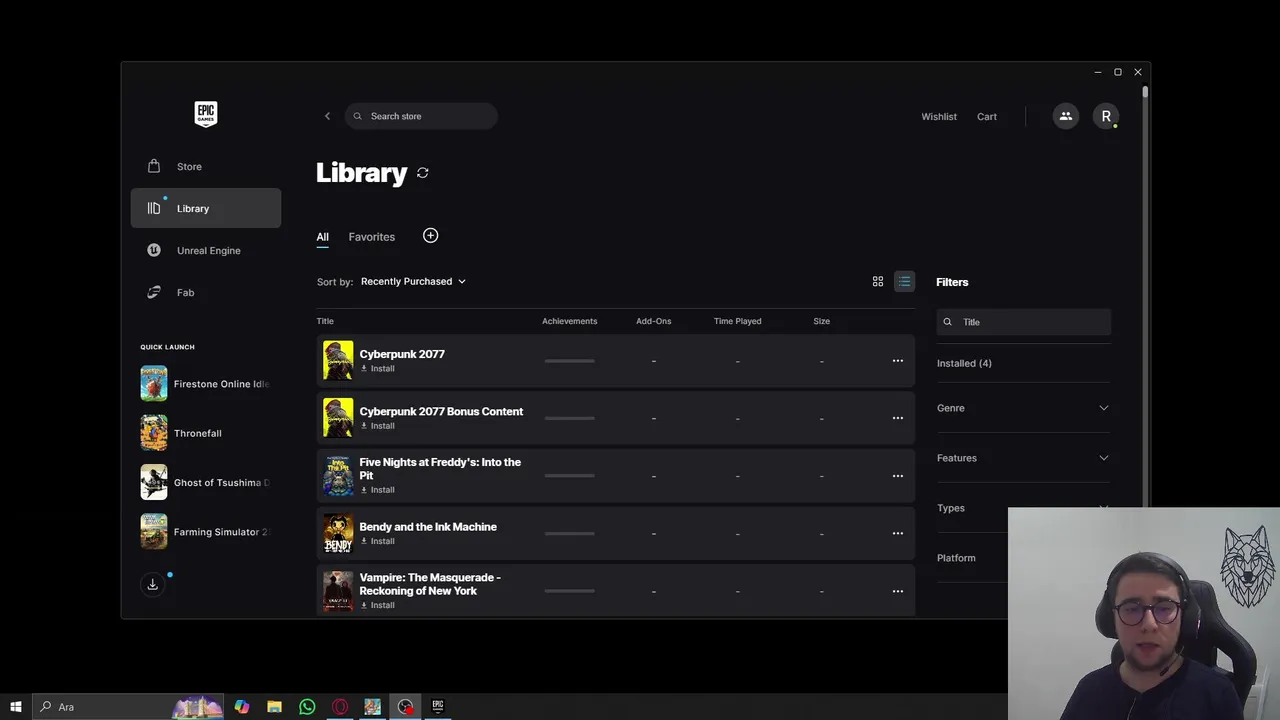Launch Ghost of Tsushima from Quick Launch
Image resolution: width=1280 pixels, height=720 pixels.
[206, 482]
